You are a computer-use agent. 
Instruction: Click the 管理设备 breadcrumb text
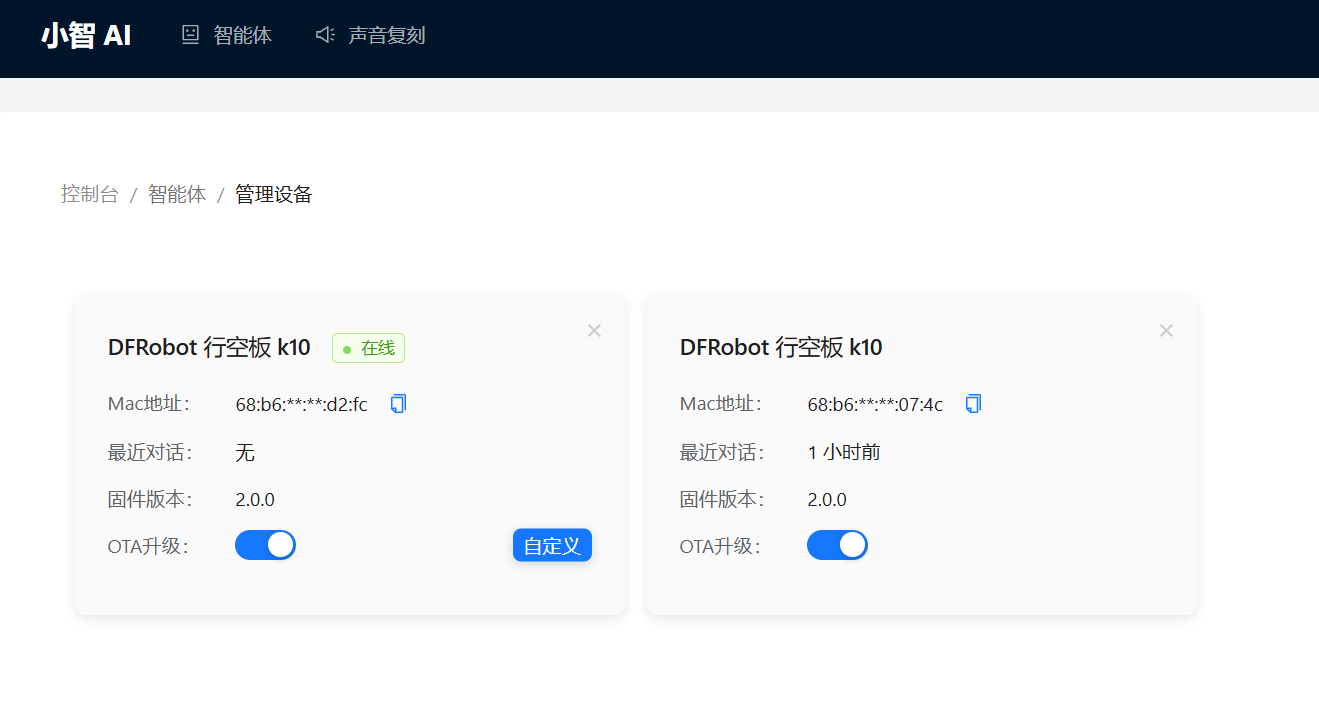pos(274,194)
